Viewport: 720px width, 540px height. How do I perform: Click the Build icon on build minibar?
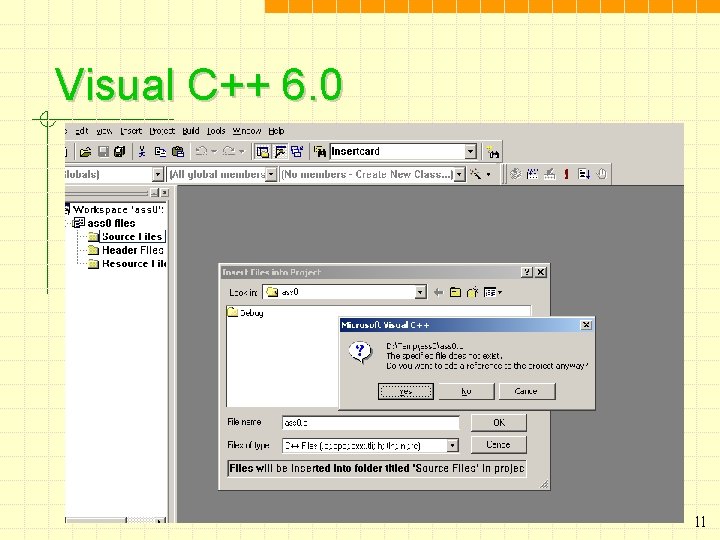pyautogui.click(x=532, y=174)
